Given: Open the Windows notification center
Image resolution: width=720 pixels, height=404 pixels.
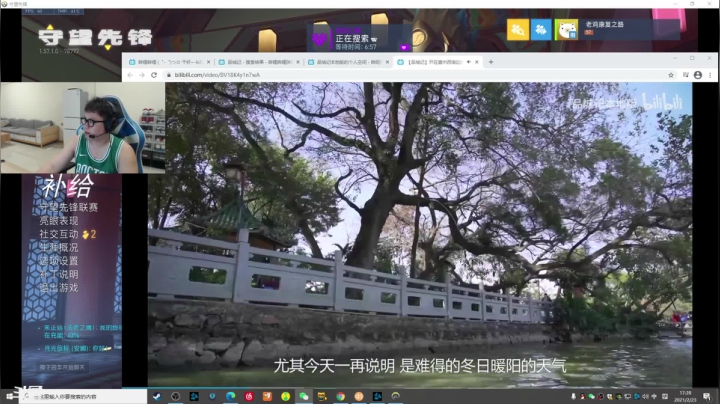Looking at the screenshot, I should coord(707,396).
